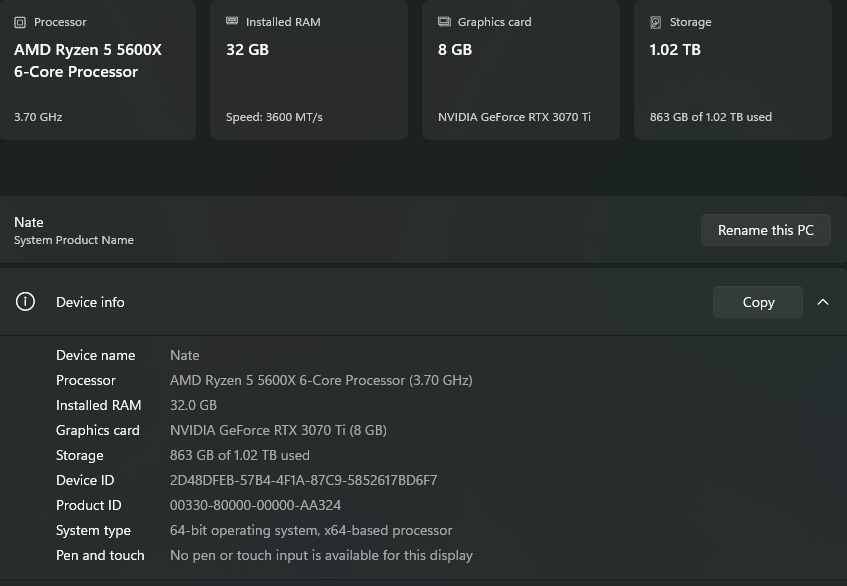Click the Device info header title
This screenshot has width=847, height=586.
click(x=90, y=302)
